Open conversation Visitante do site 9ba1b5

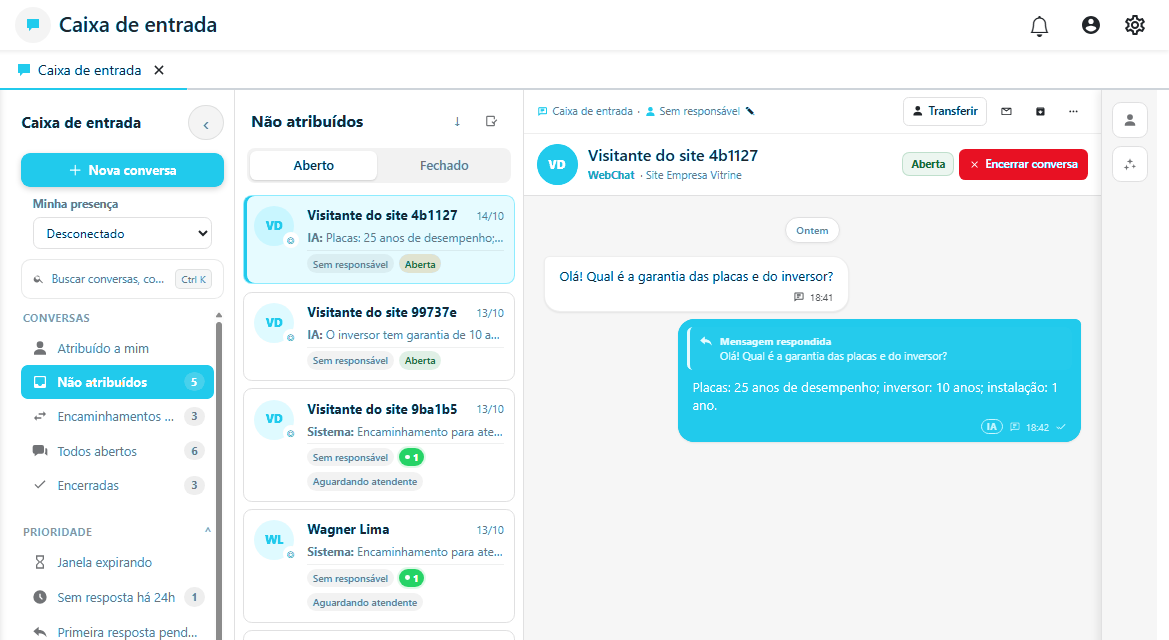(379, 445)
